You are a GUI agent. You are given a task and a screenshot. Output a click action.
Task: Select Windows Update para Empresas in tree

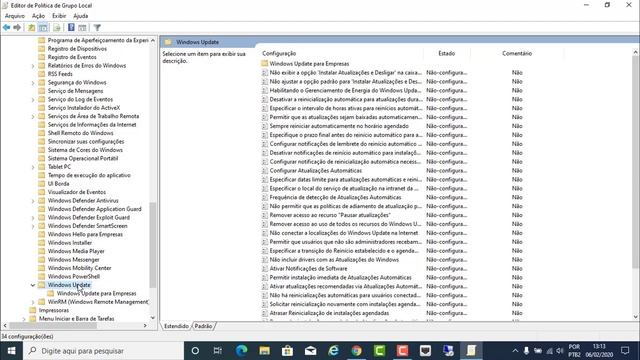(96, 293)
